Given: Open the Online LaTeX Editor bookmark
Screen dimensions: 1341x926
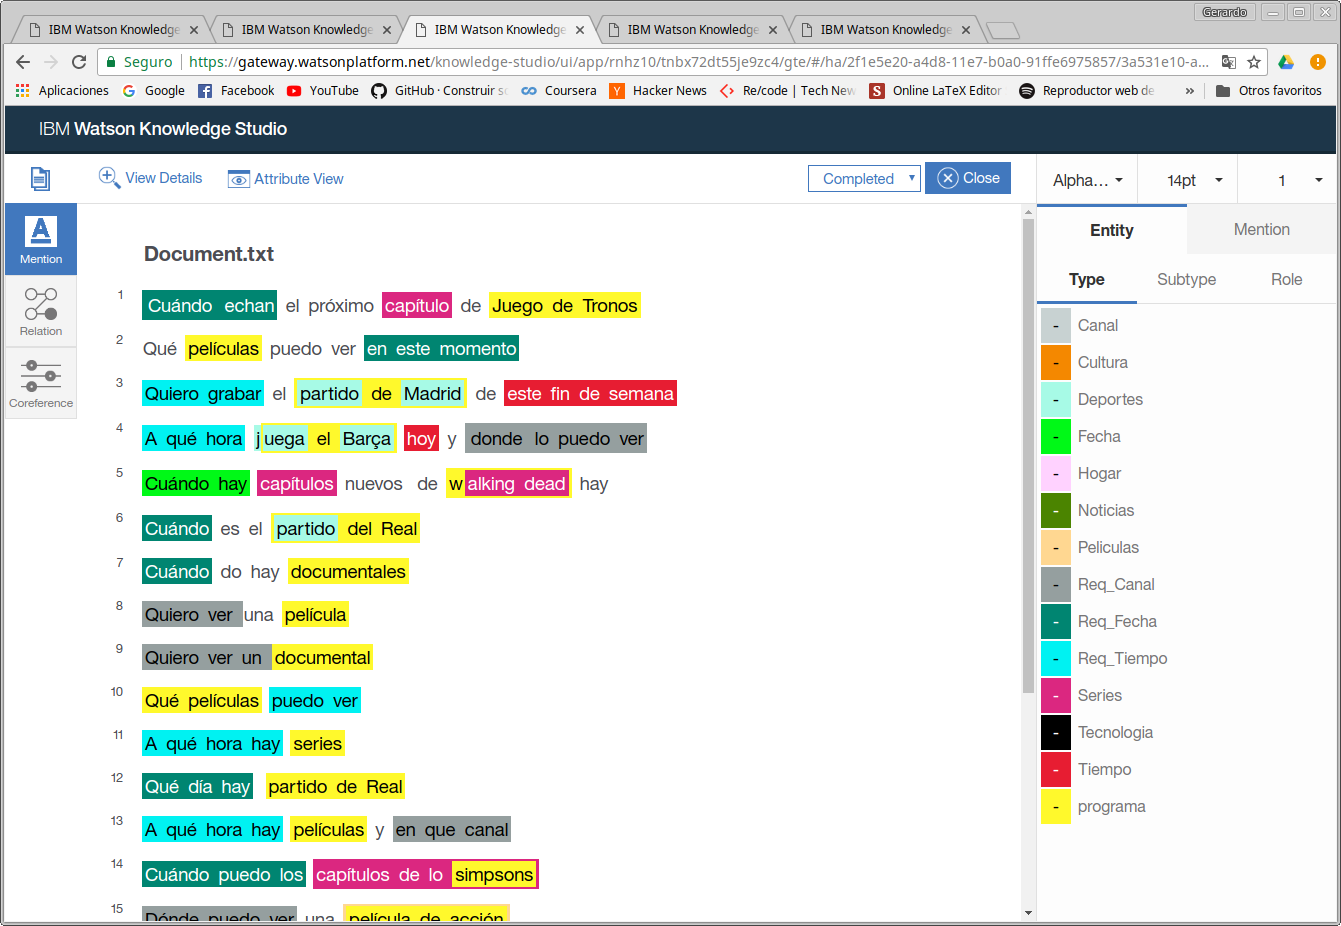Looking at the screenshot, I should 936,90.
